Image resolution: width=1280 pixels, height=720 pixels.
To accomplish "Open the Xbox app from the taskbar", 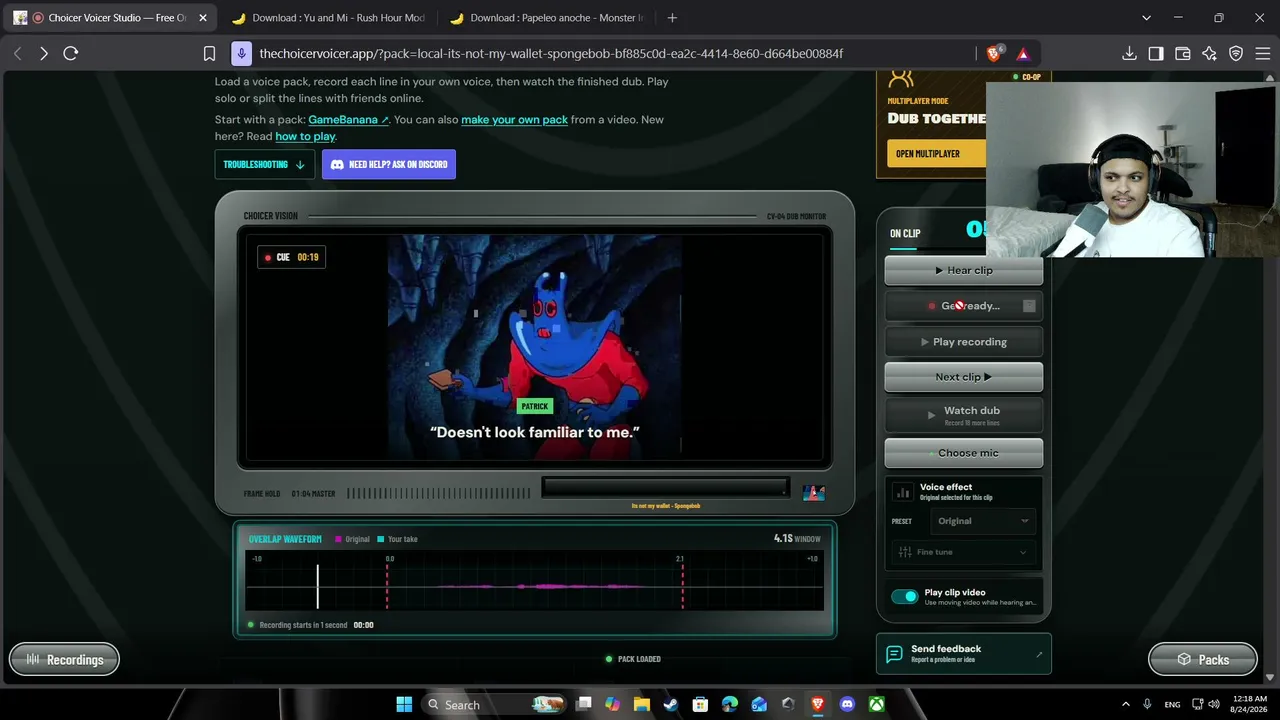I will (876, 704).
